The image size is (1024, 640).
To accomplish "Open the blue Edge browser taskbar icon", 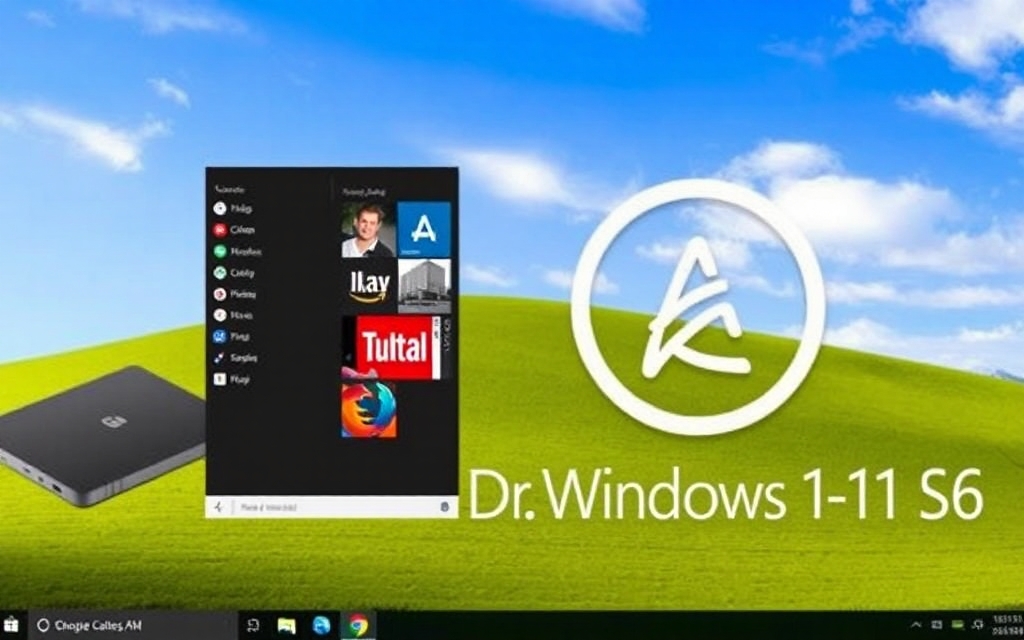I will pos(321,626).
